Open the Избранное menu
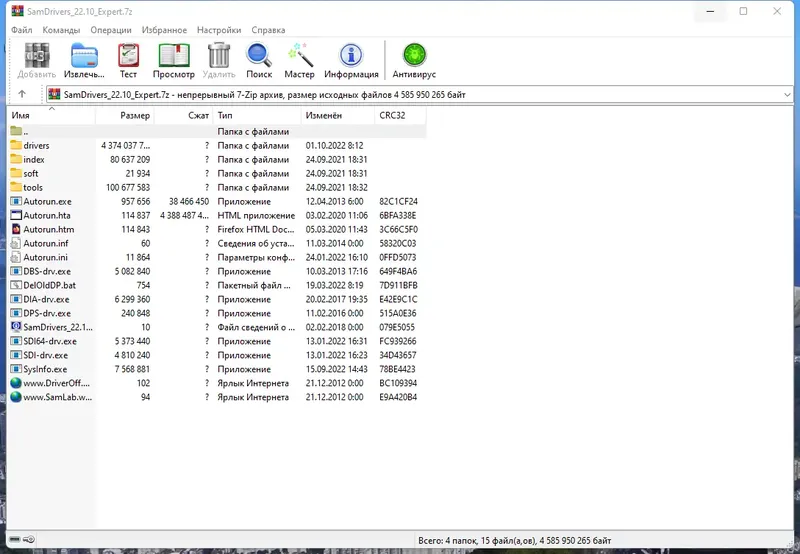 164,30
